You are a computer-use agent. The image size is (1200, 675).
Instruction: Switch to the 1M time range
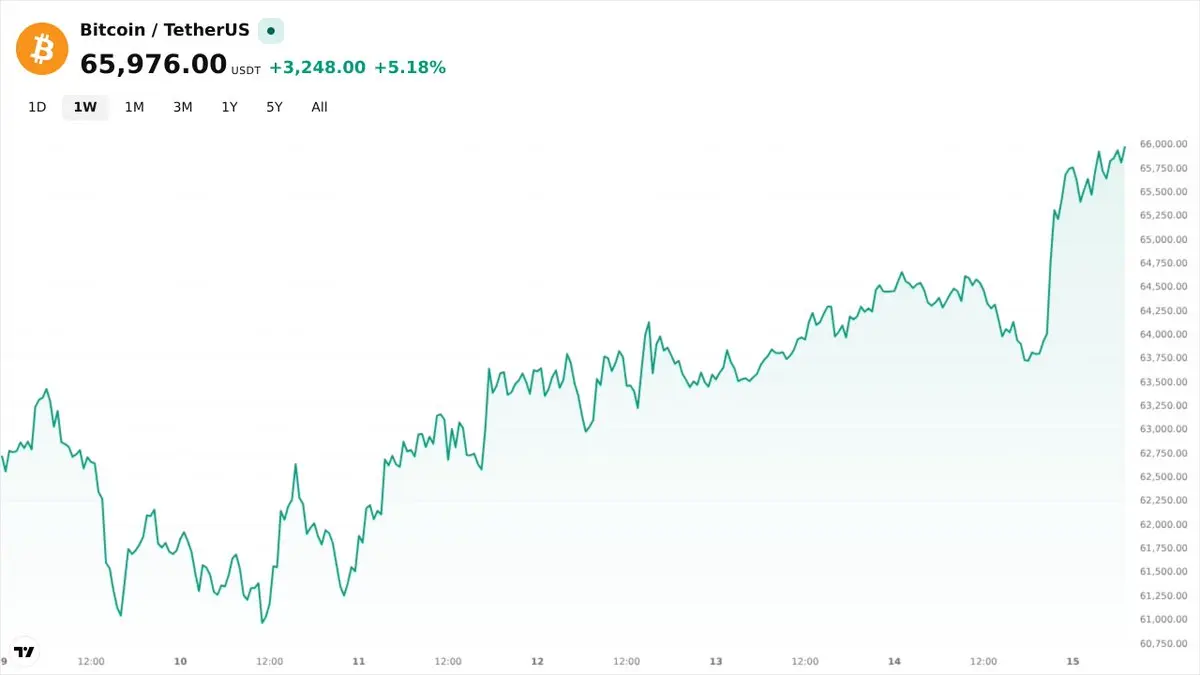tap(134, 107)
